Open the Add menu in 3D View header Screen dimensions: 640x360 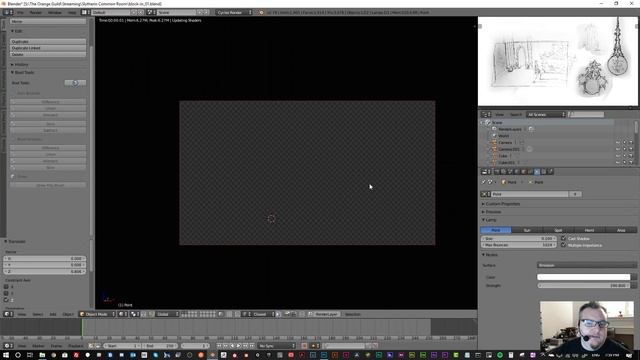[x=53, y=314]
